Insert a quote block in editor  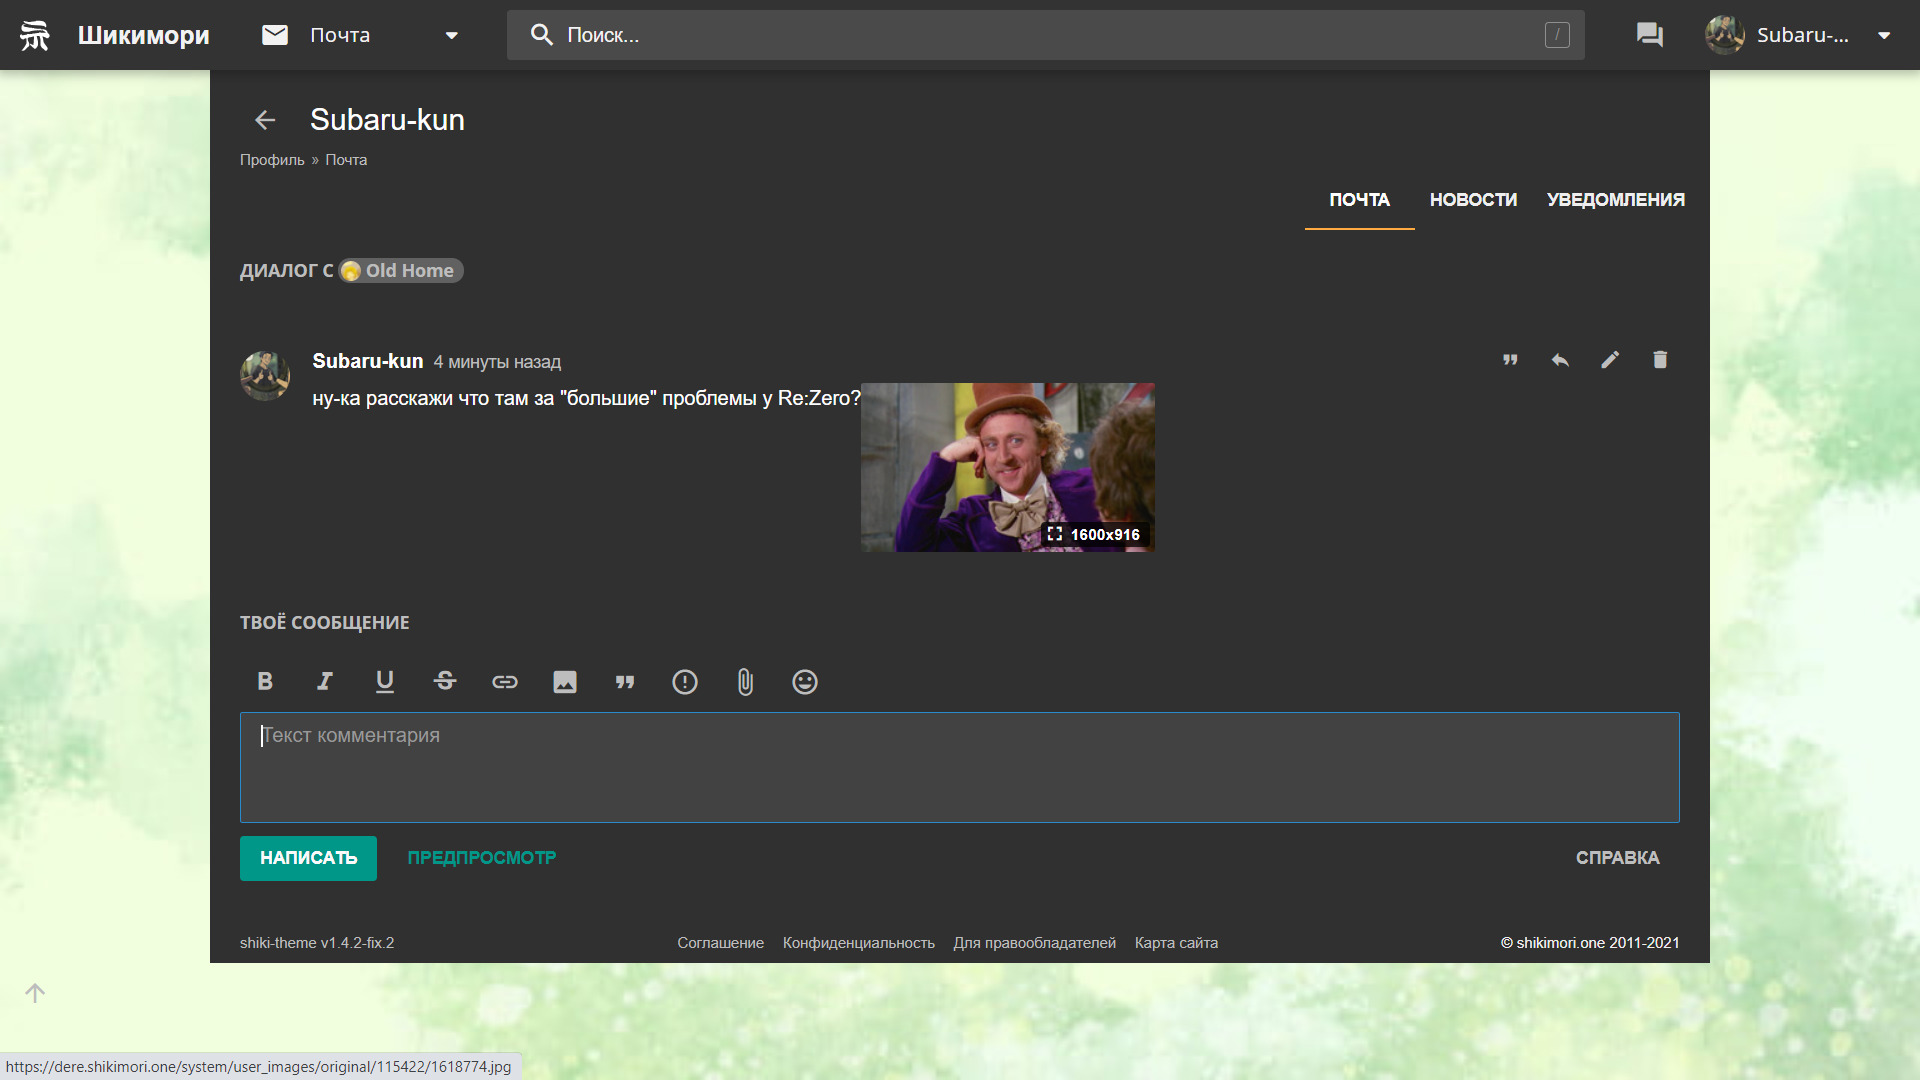pyautogui.click(x=625, y=682)
